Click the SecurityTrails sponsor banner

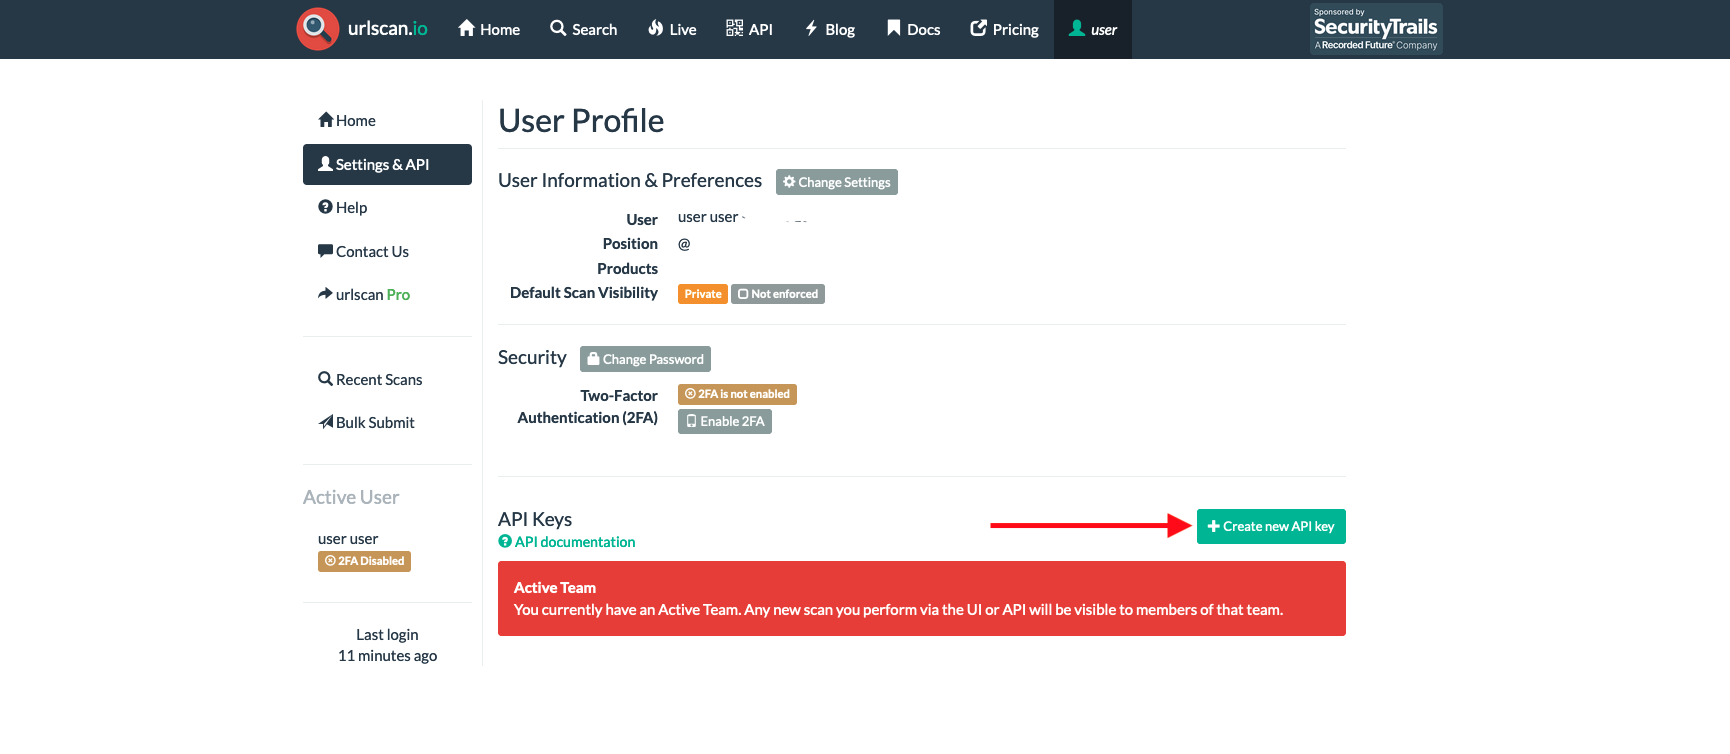click(1376, 29)
